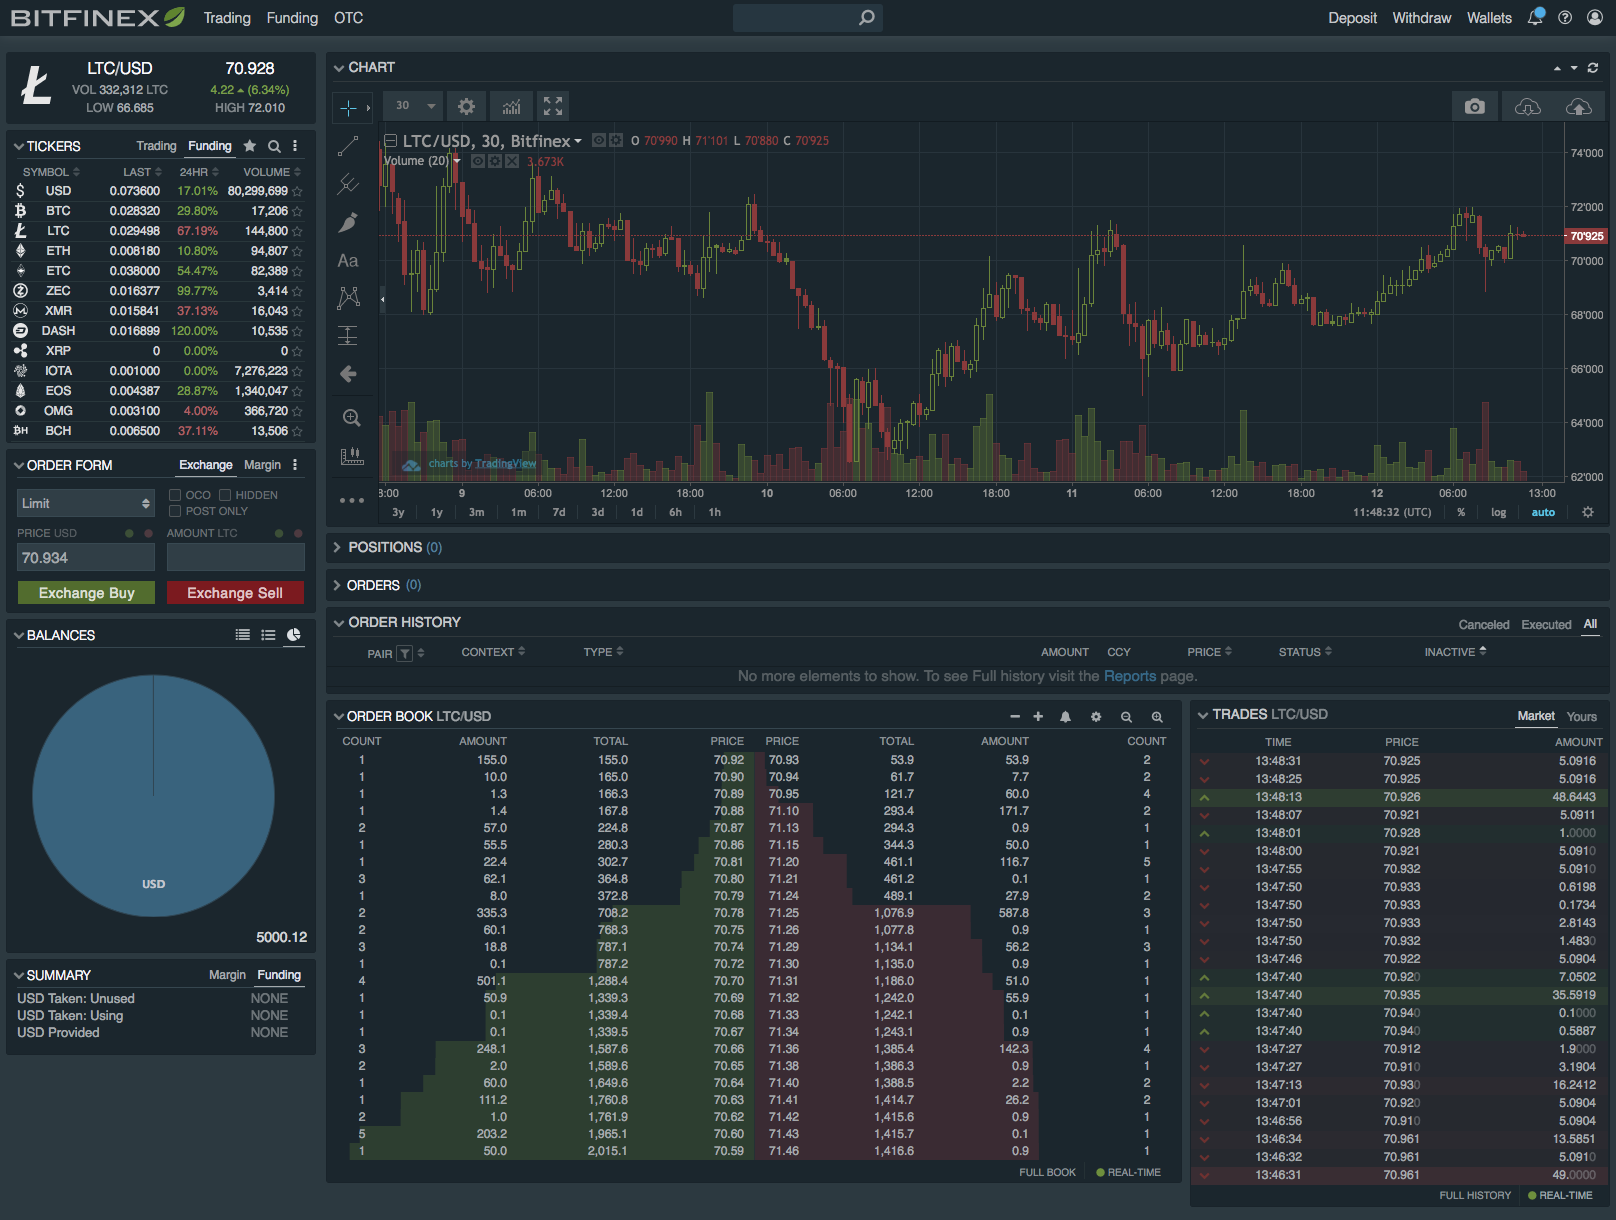Switch trades panel to Yours tab

click(1582, 716)
